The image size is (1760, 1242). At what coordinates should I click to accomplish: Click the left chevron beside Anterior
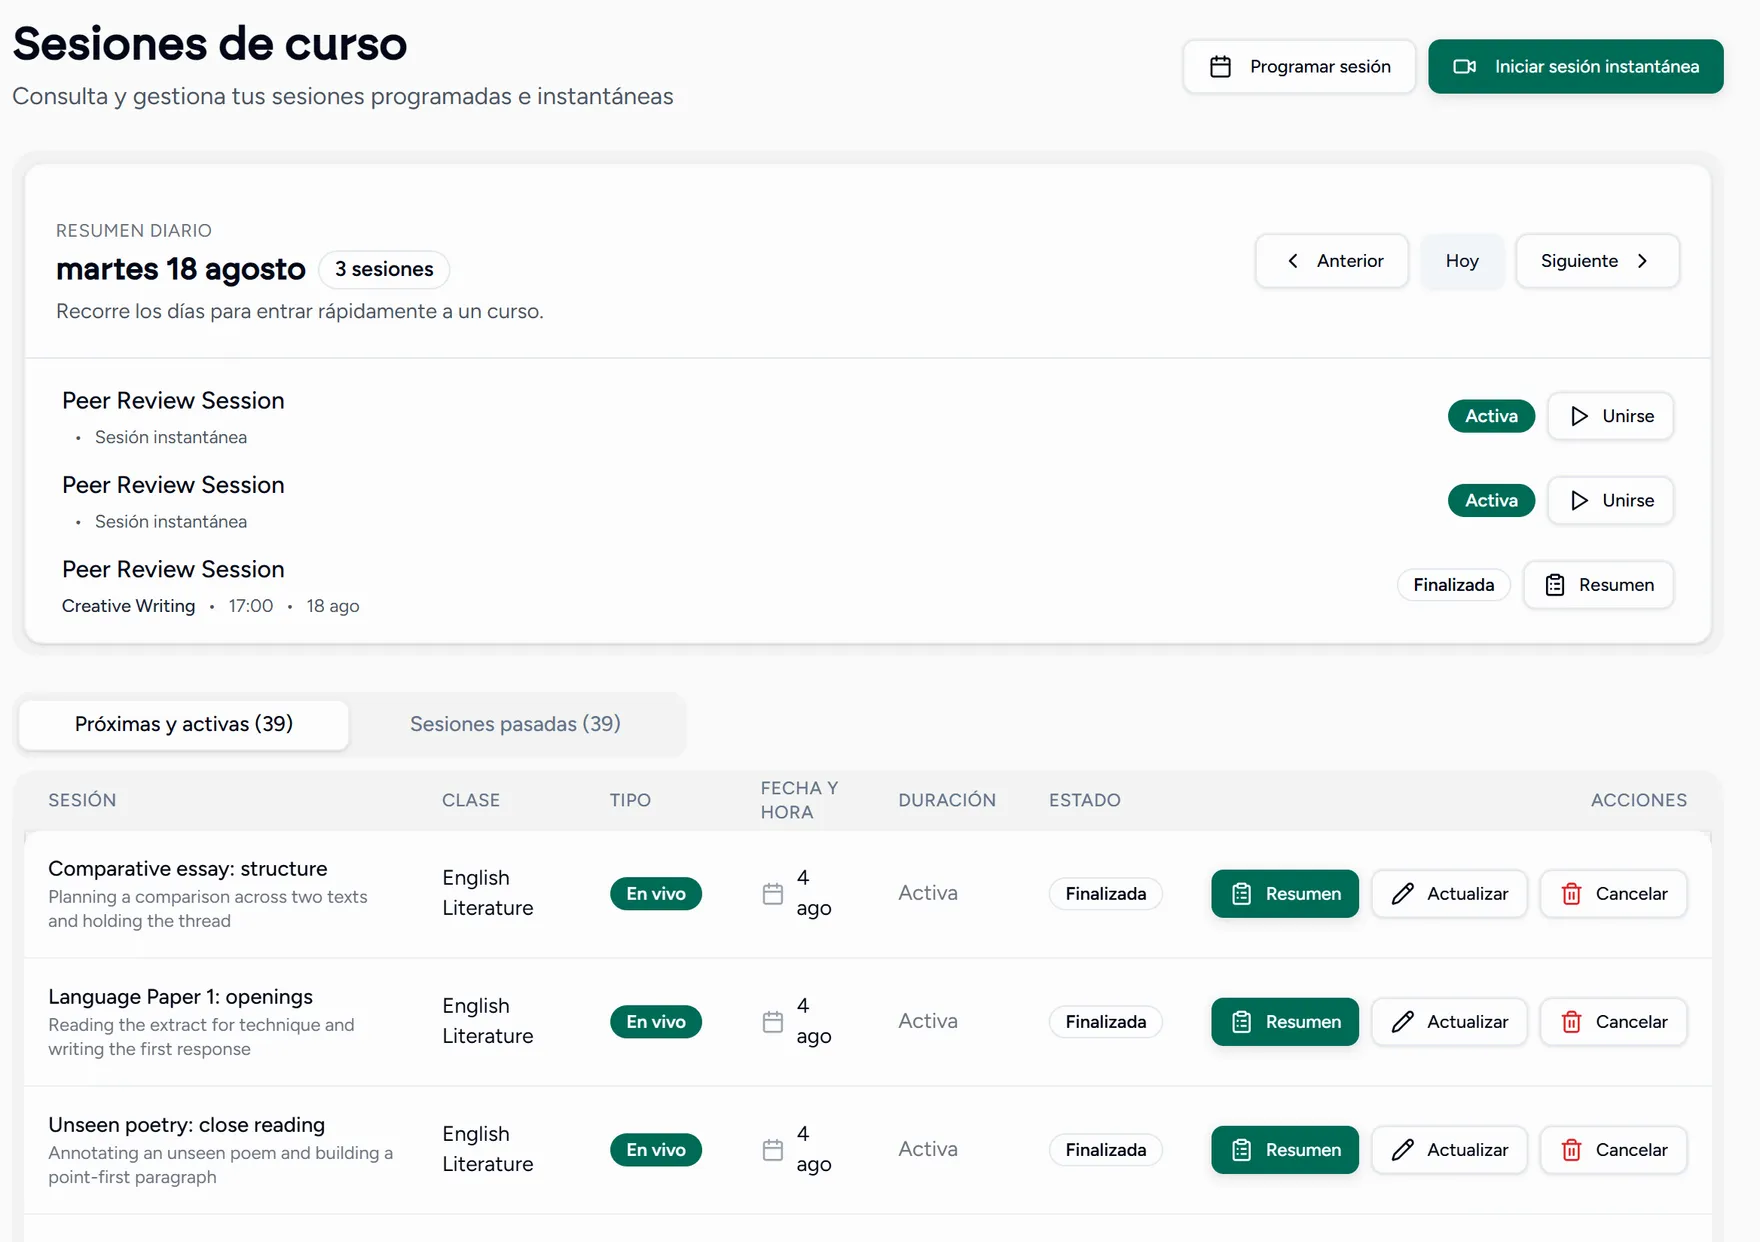click(x=1293, y=261)
